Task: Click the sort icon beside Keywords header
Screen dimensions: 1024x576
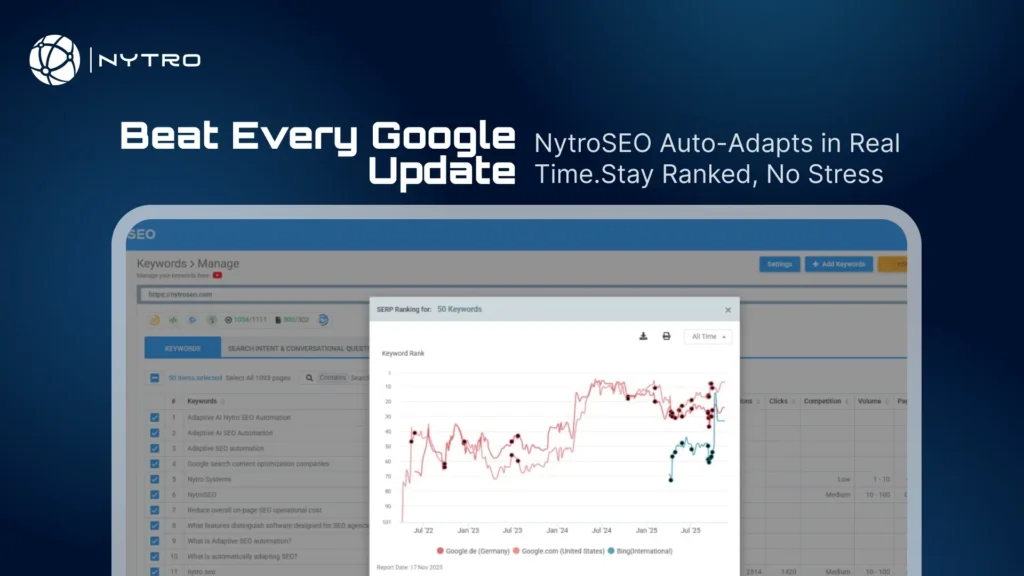Action: click(223, 401)
